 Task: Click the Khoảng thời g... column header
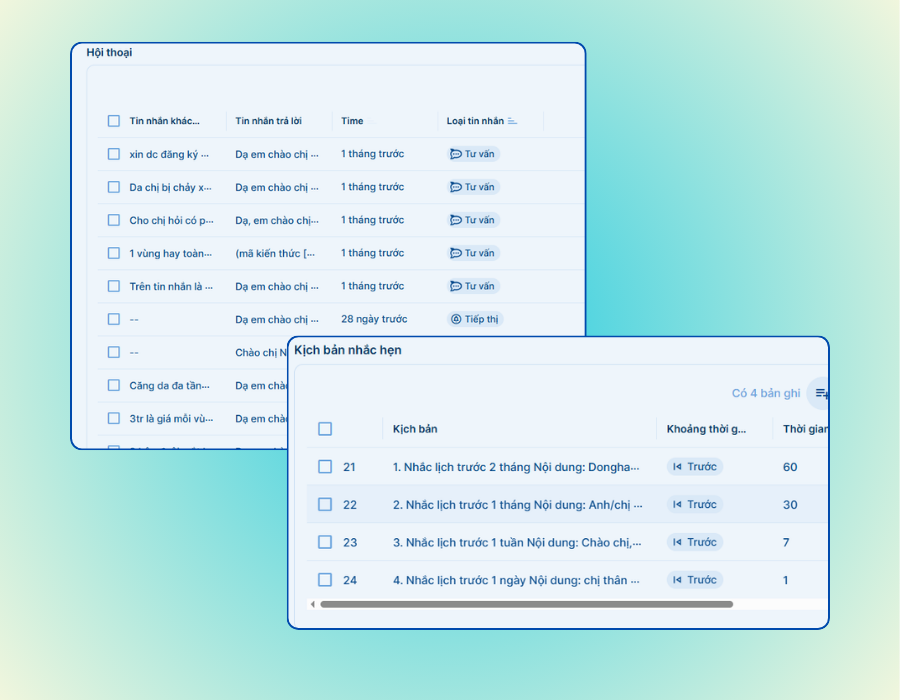(x=706, y=429)
